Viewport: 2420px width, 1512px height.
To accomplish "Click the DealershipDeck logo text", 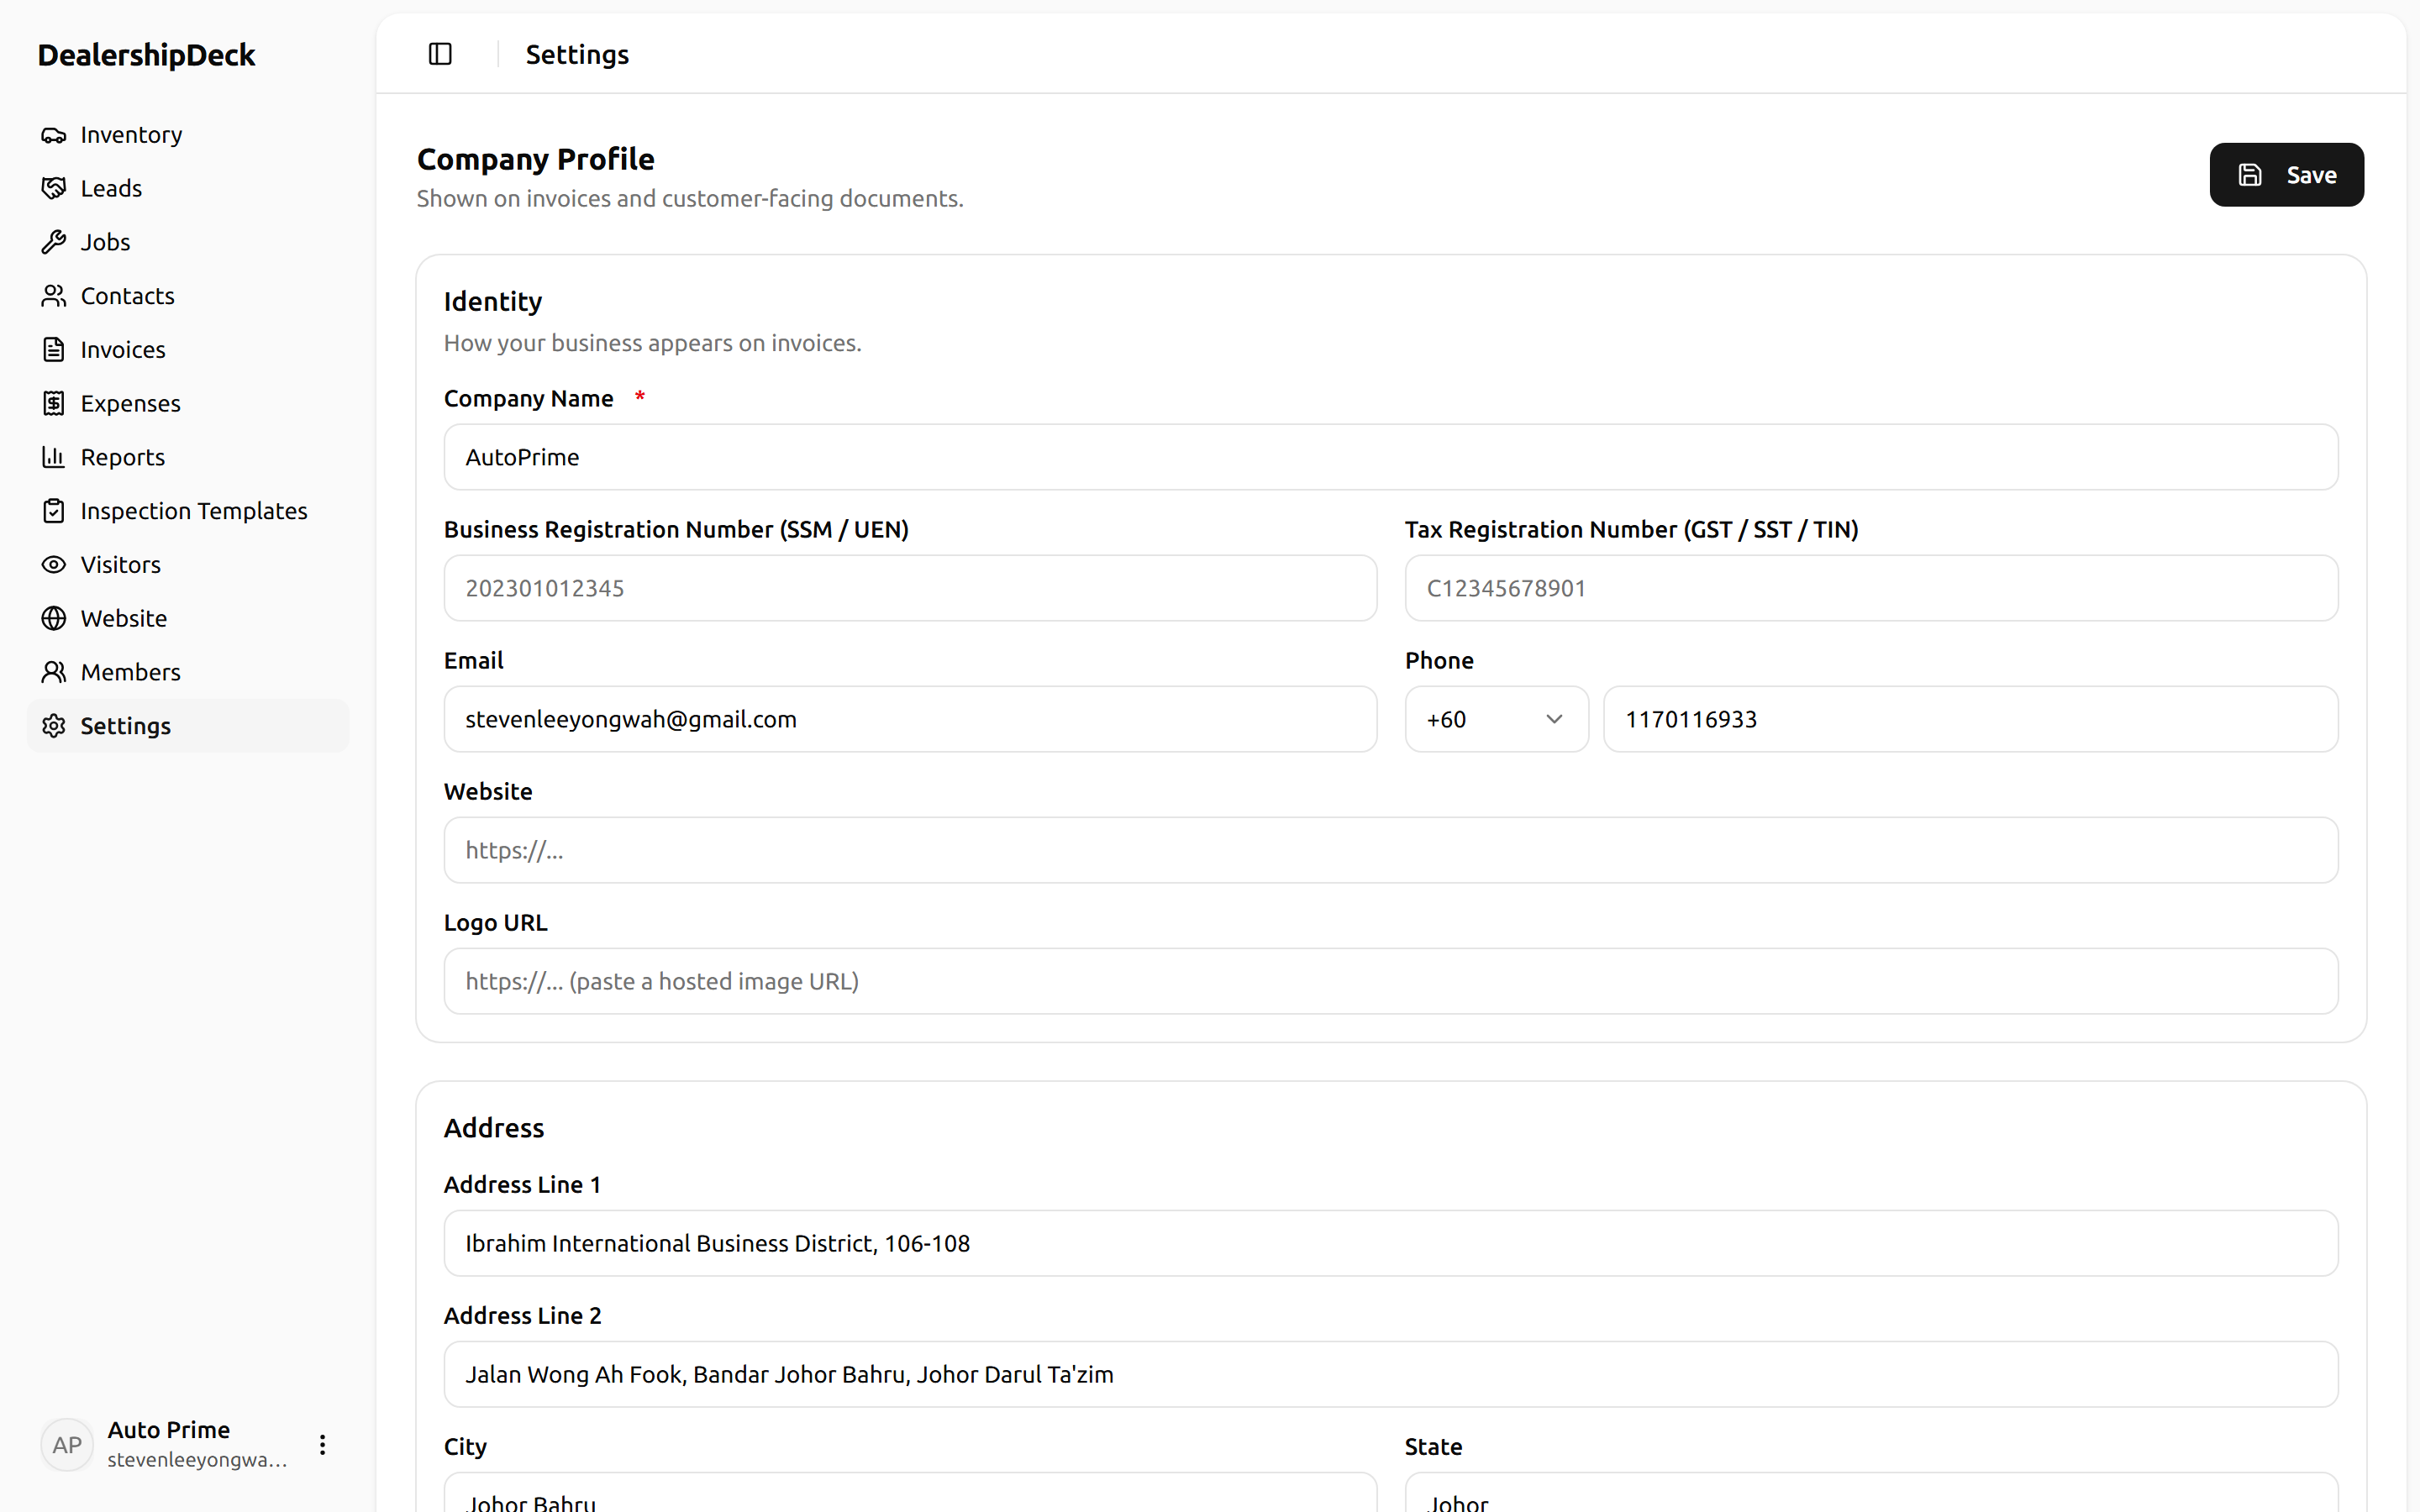I will pos(146,55).
